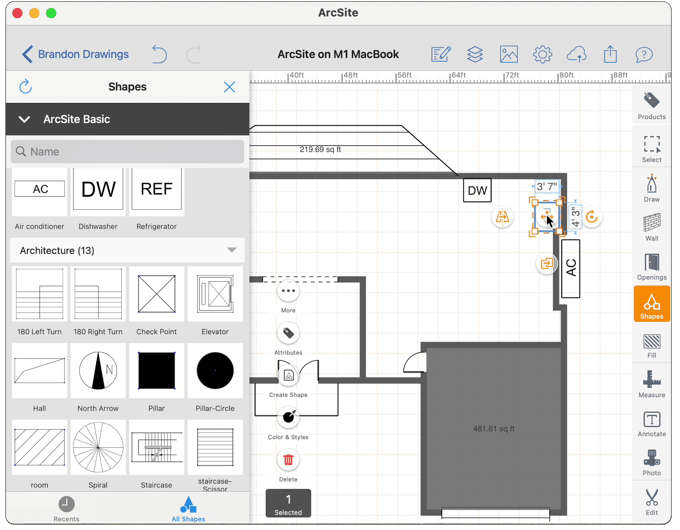Expand the Architecture (13) dropdown
The height and width of the screenshot is (530, 680).
[x=231, y=250]
